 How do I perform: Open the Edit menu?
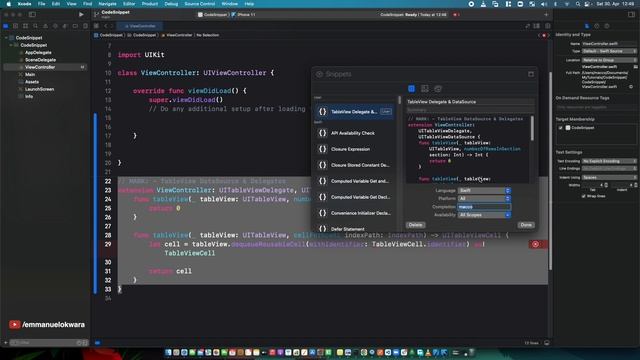point(56,4)
